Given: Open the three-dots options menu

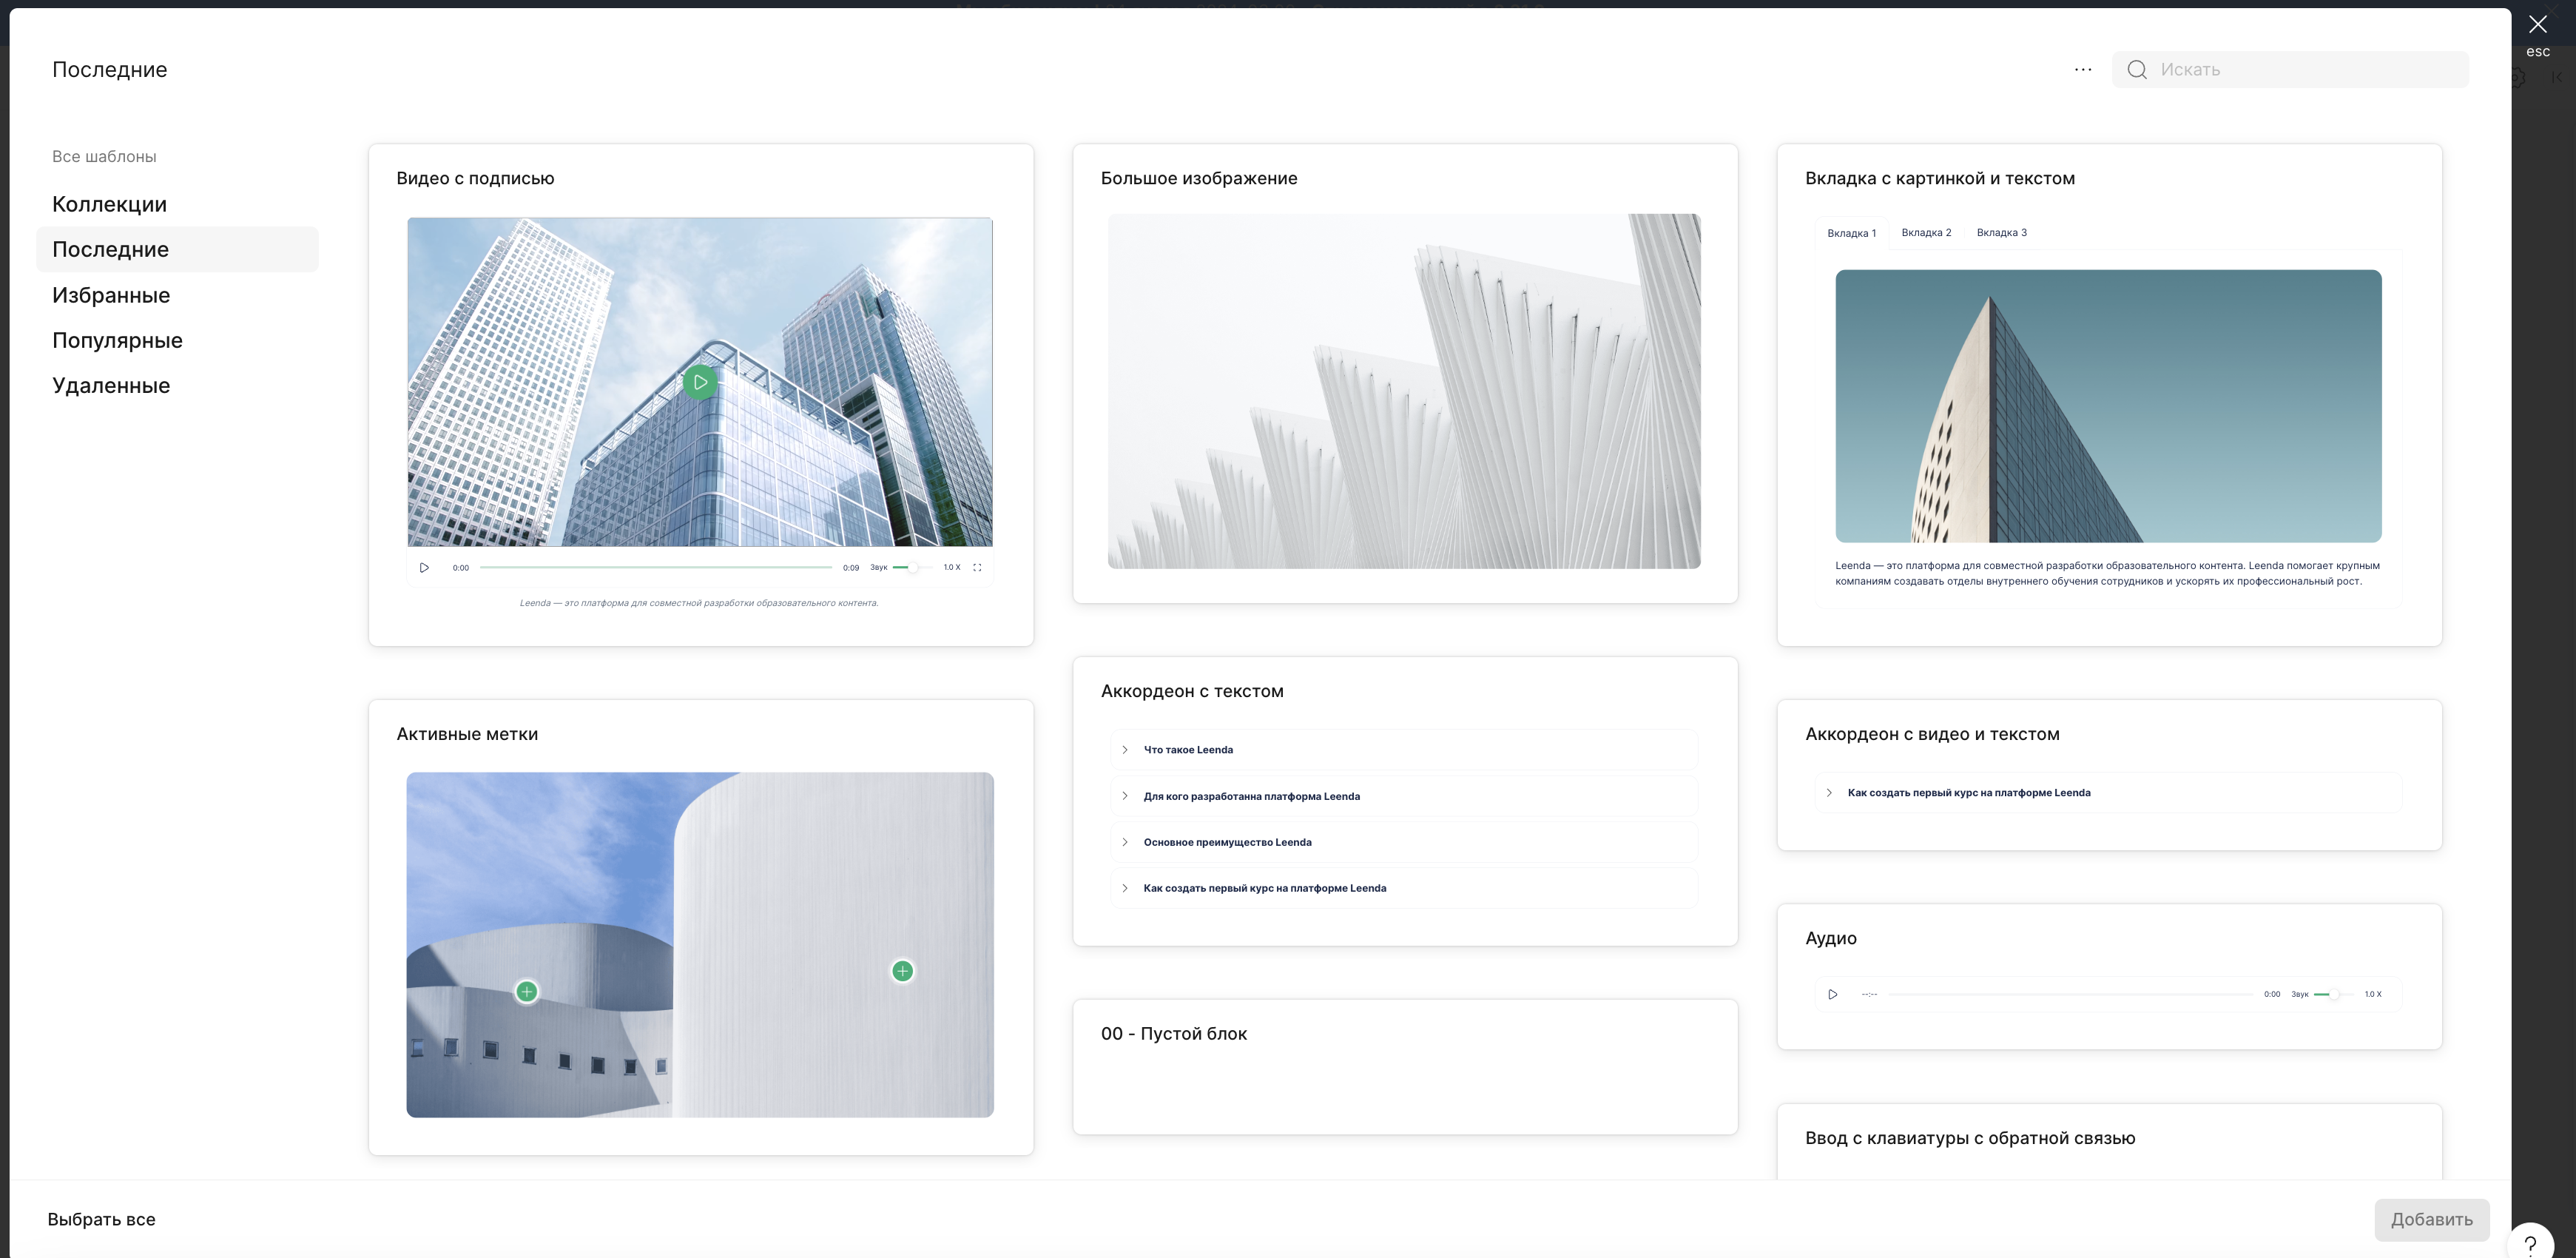Looking at the screenshot, I should coord(2083,70).
